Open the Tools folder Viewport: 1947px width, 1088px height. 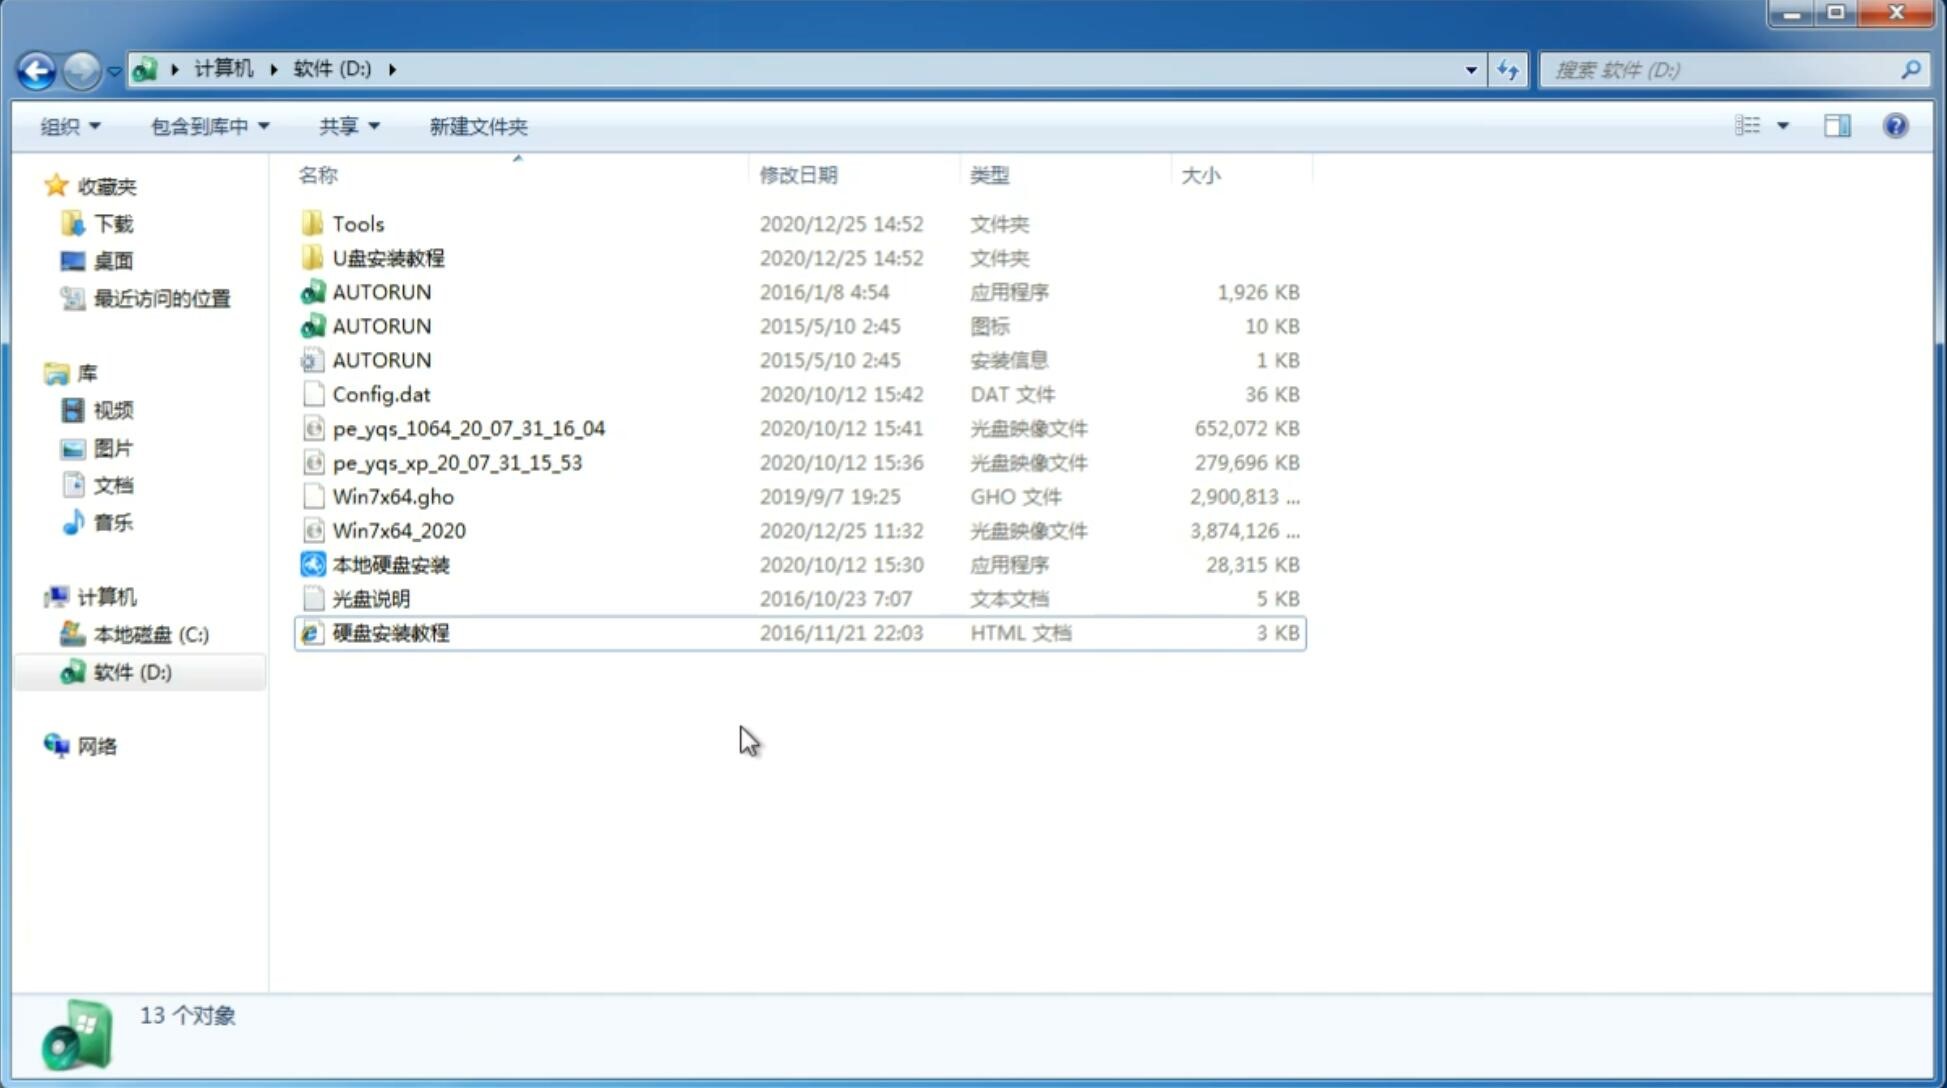pyautogui.click(x=358, y=223)
